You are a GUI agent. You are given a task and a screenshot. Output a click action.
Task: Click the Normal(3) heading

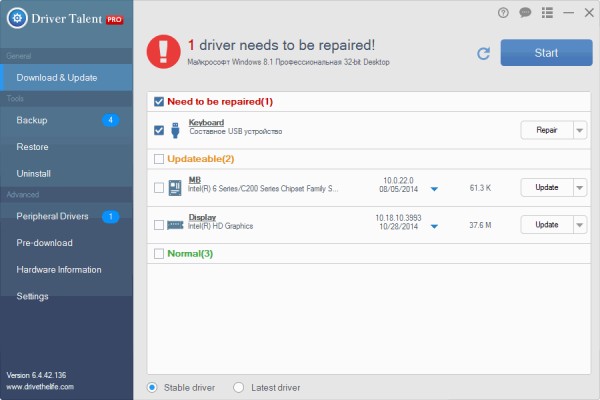(x=190, y=254)
